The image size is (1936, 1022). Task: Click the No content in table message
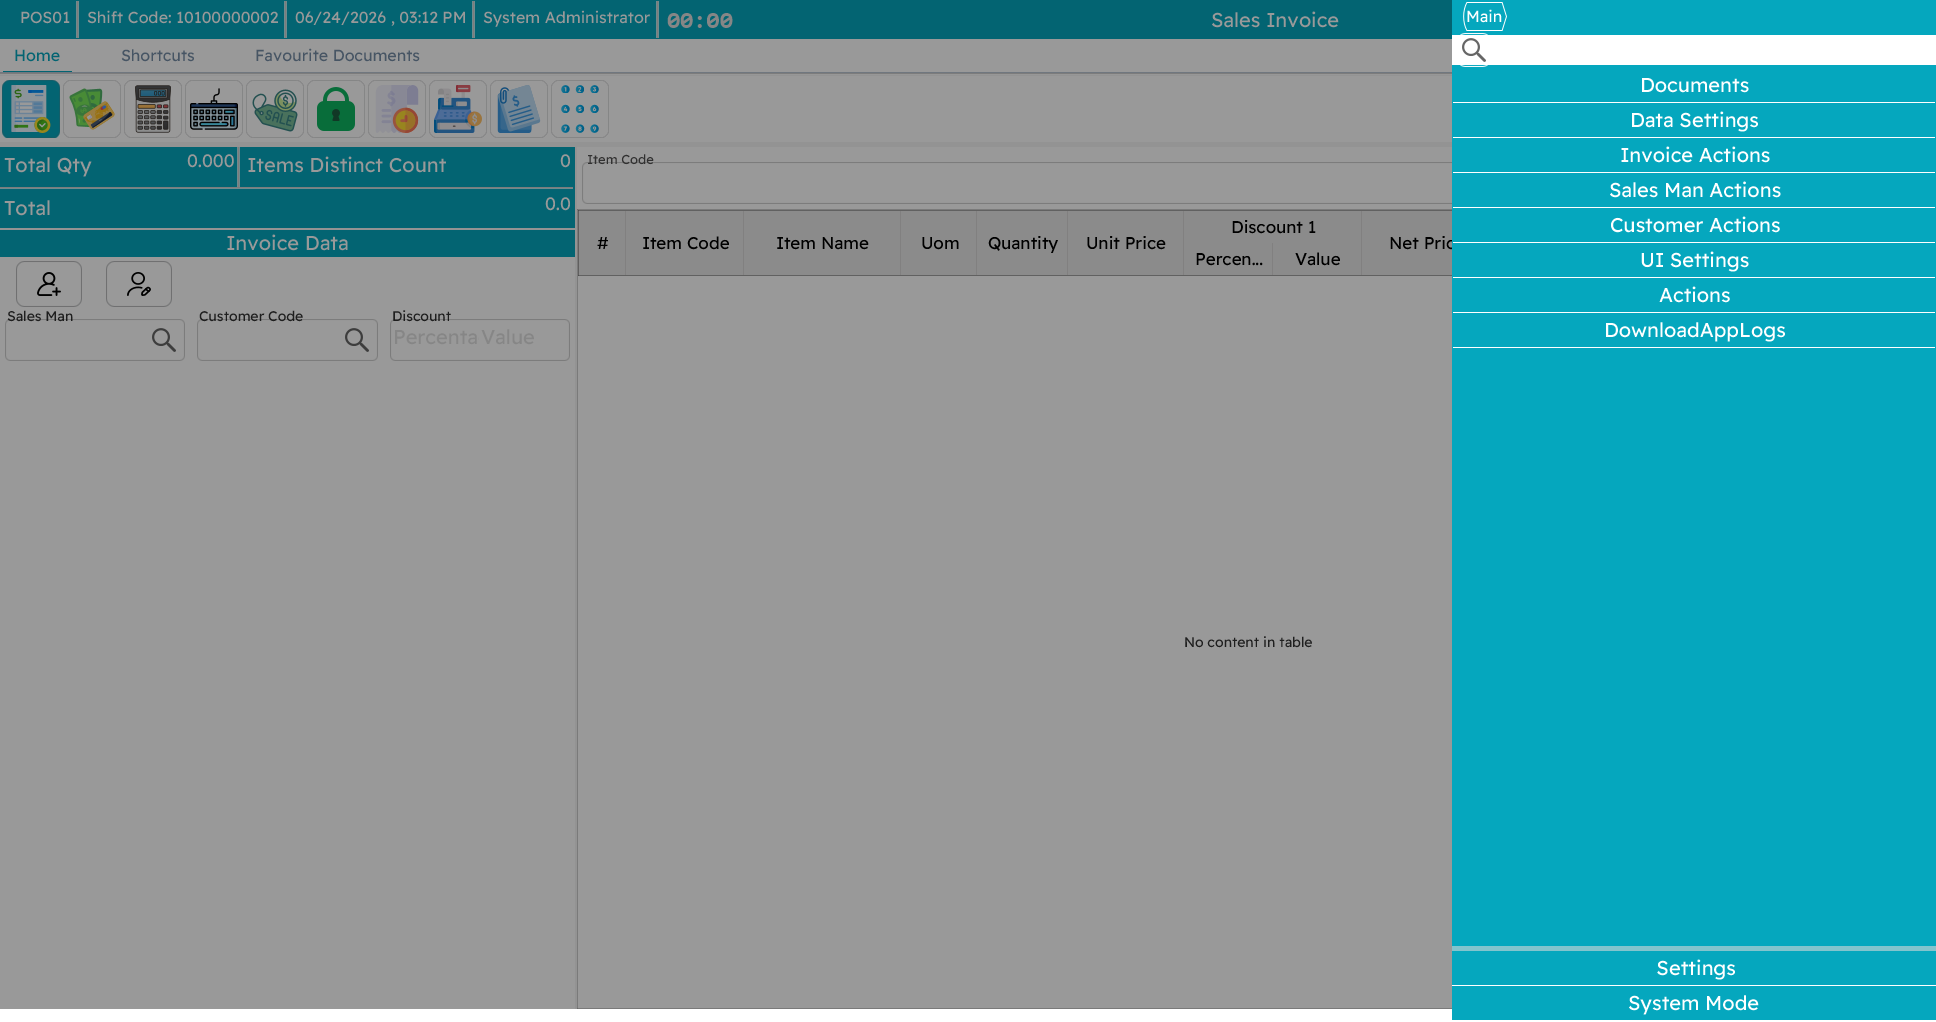coord(1248,642)
